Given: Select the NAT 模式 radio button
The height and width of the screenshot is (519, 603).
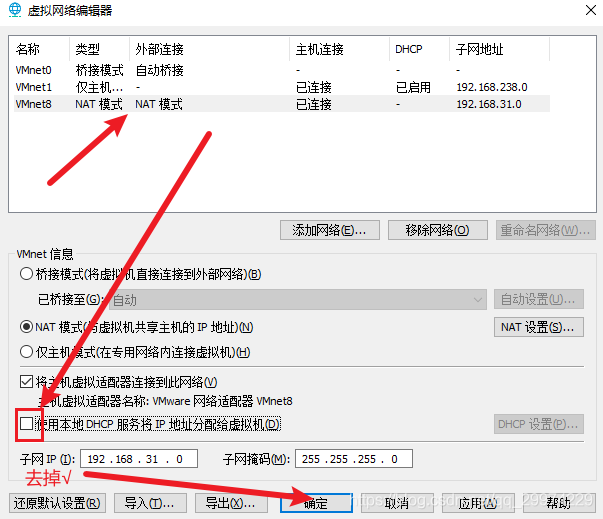Looking at the screenshot, I should pyautogui.click(x=26, y=327).
